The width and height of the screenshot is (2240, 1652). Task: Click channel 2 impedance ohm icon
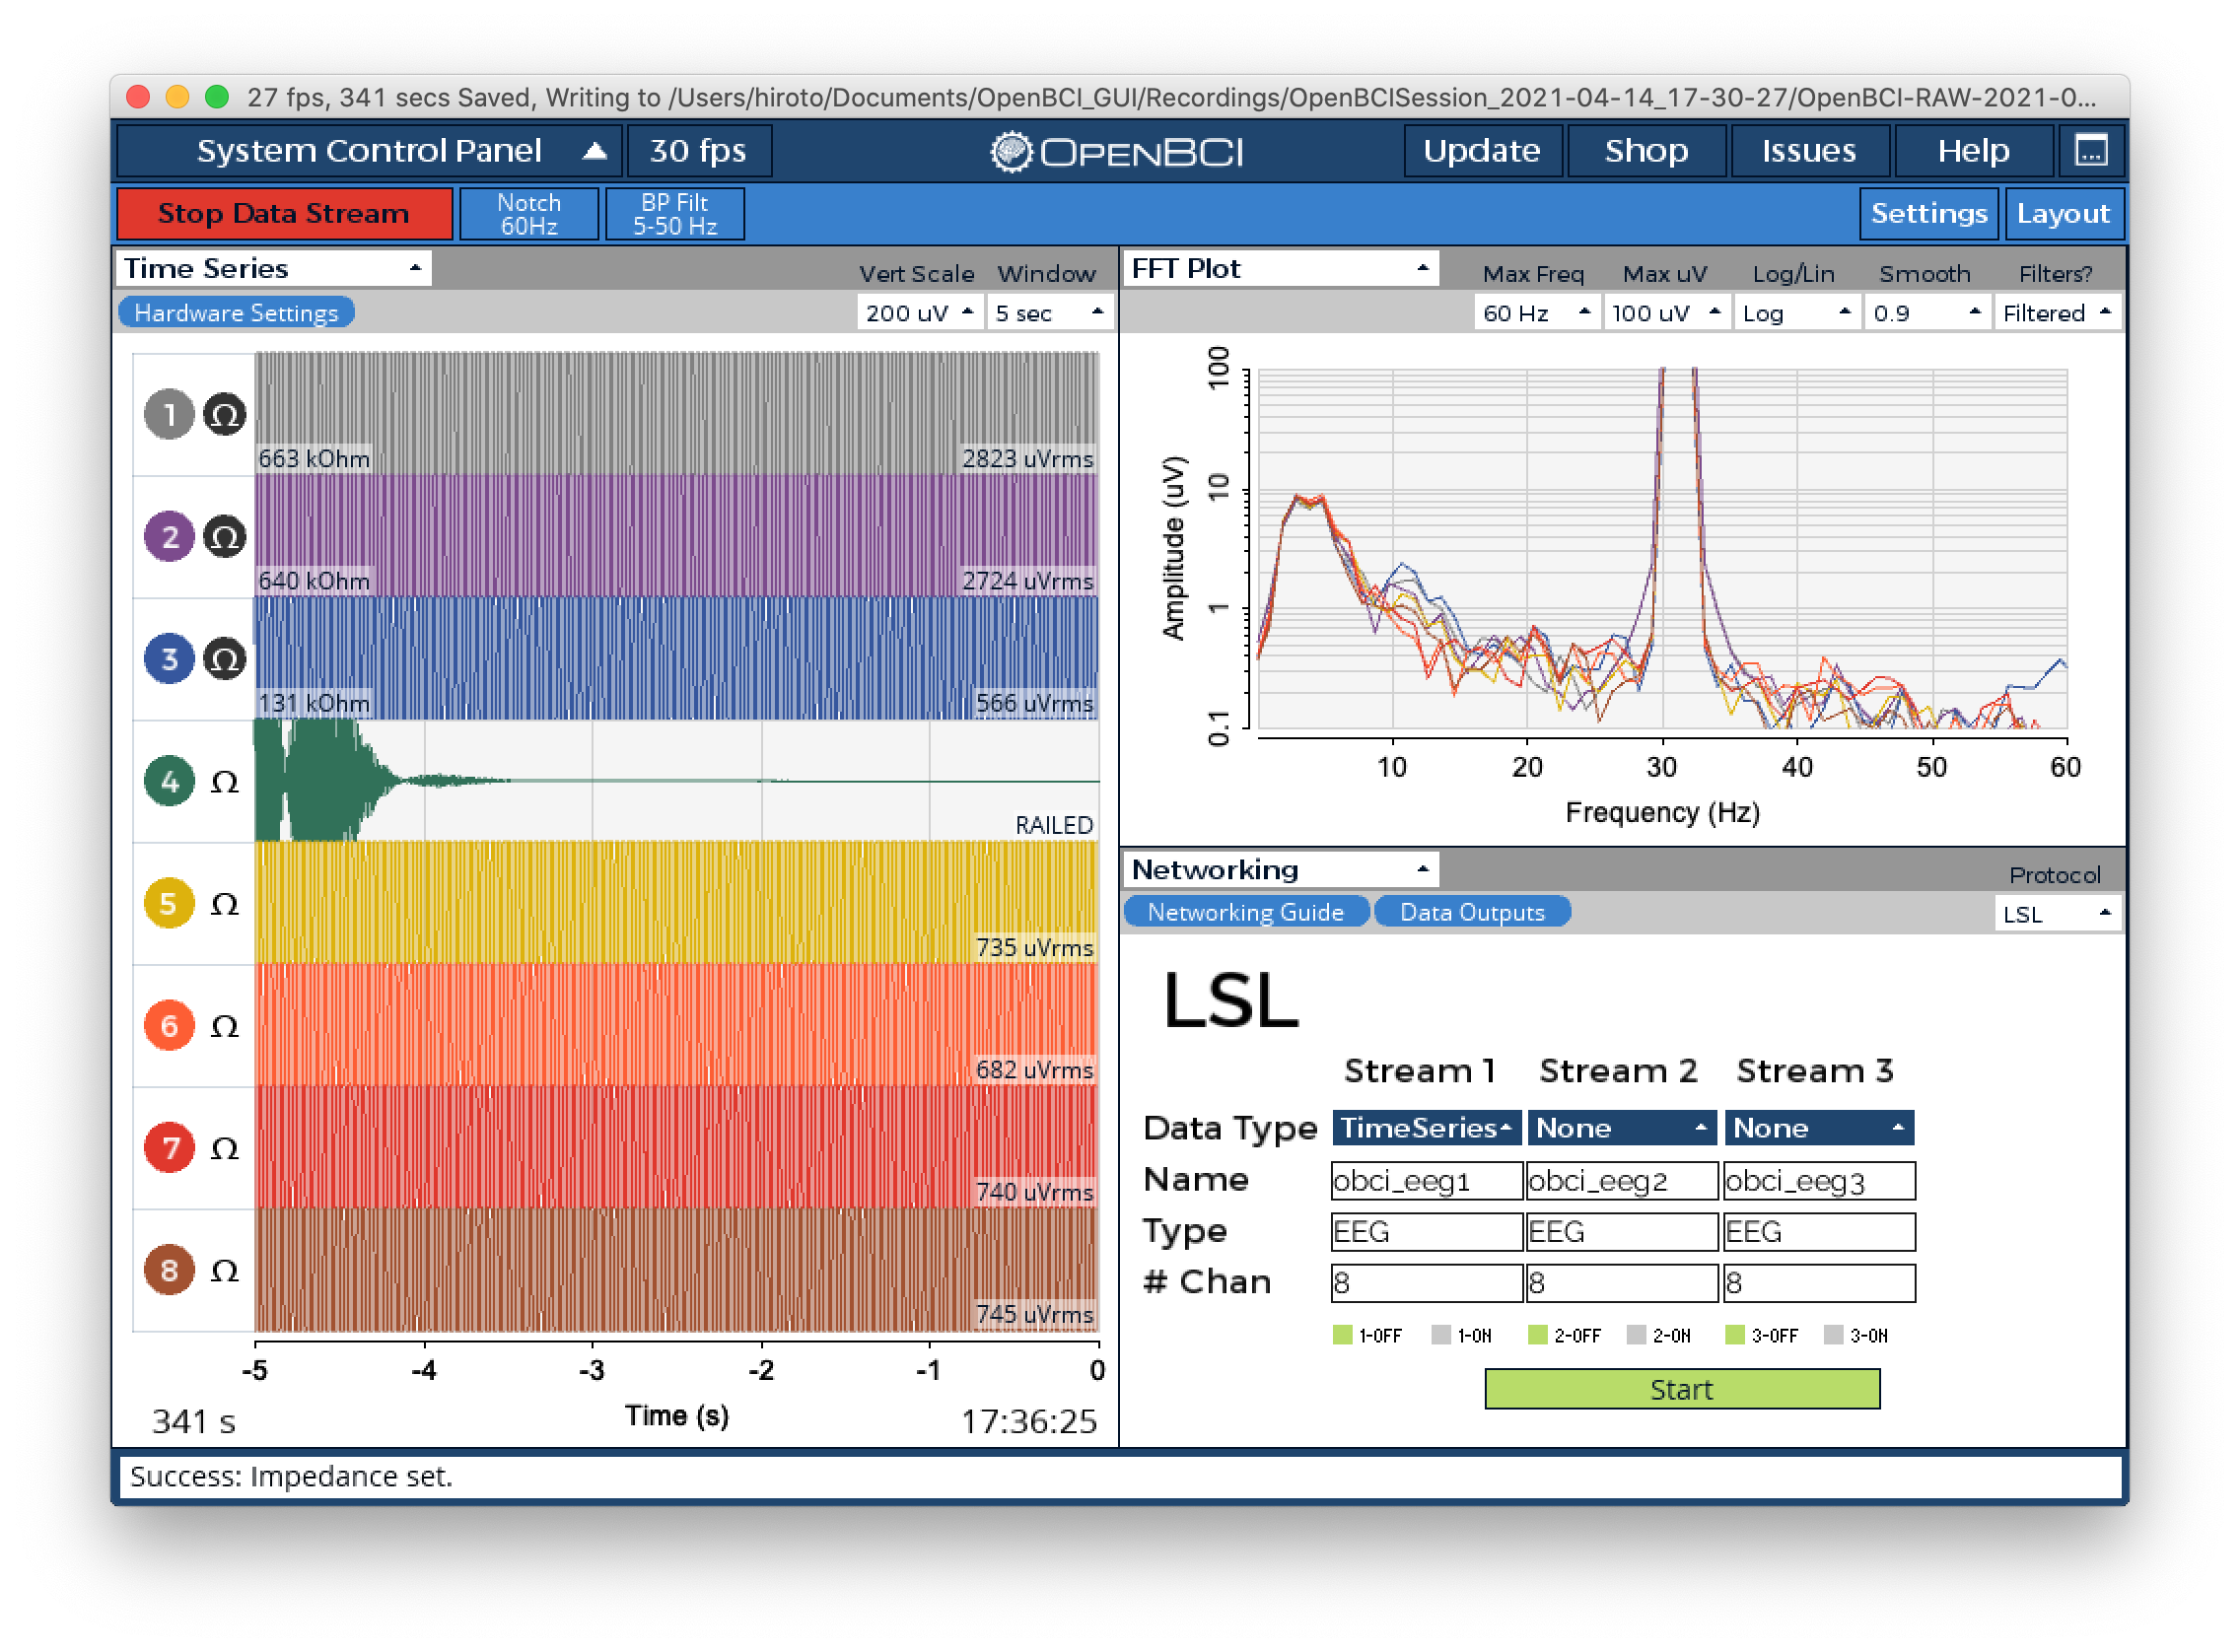coord(225,537)
